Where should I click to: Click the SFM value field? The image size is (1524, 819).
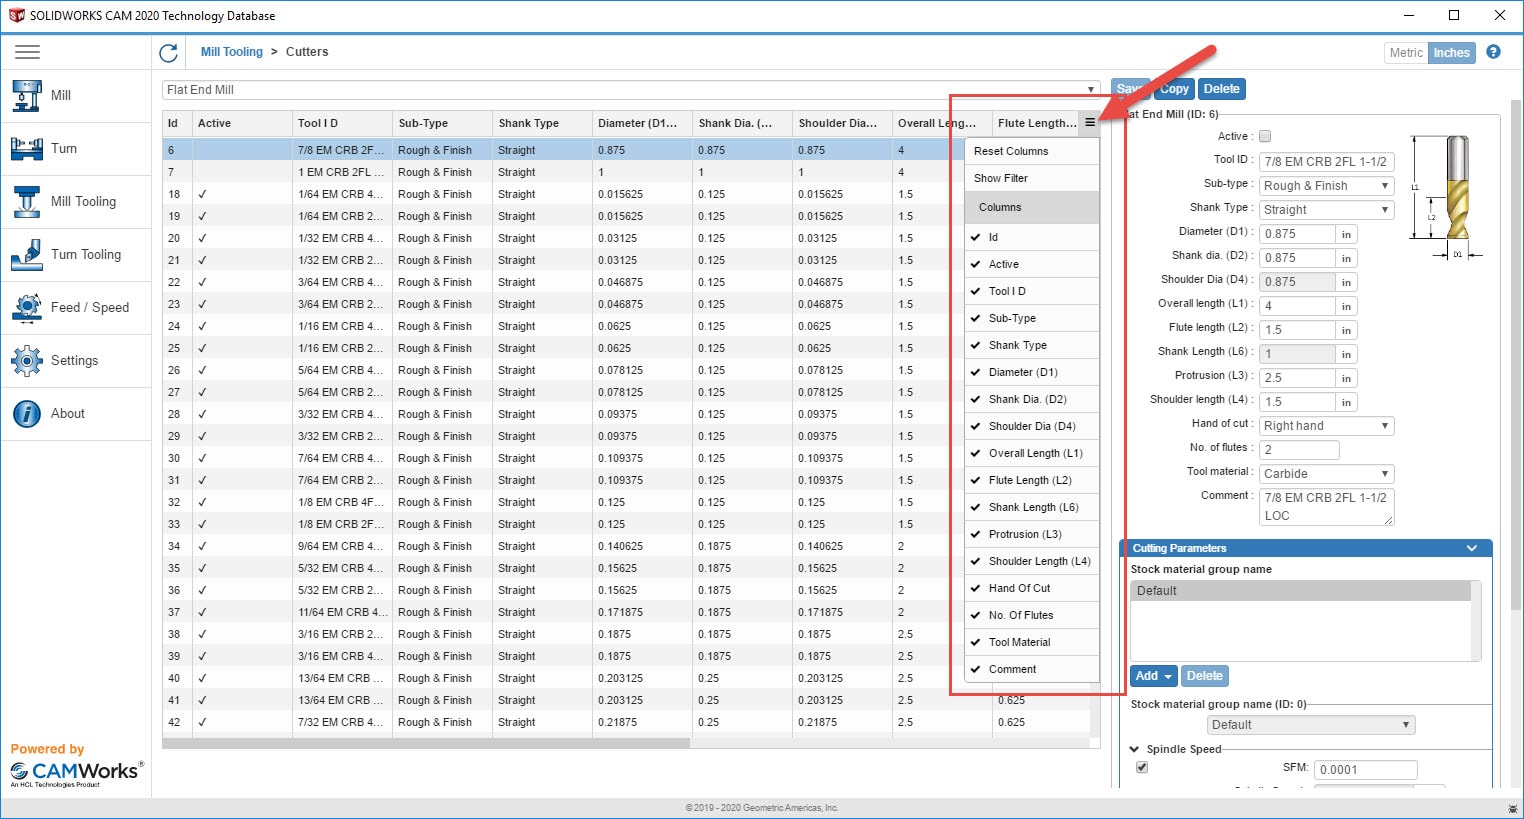pos(1365,770)
